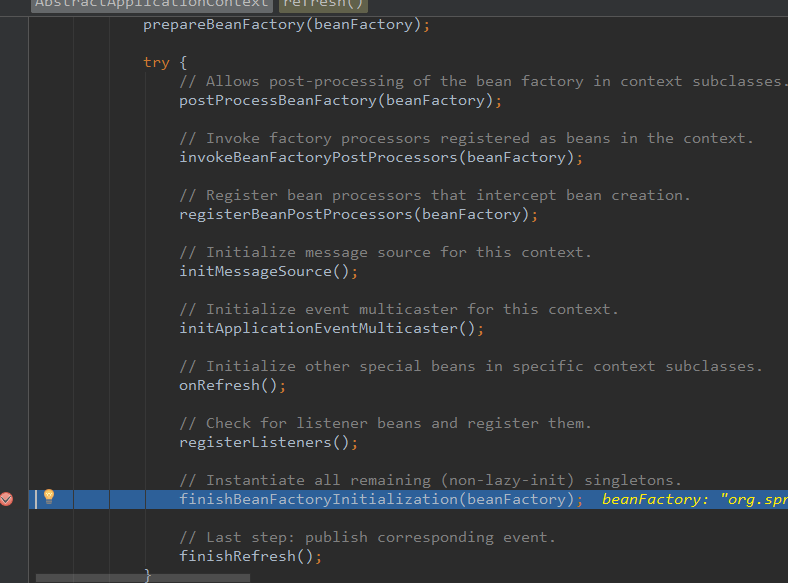Click on the prepareBeanFactory method call

[x=227, y=24]
